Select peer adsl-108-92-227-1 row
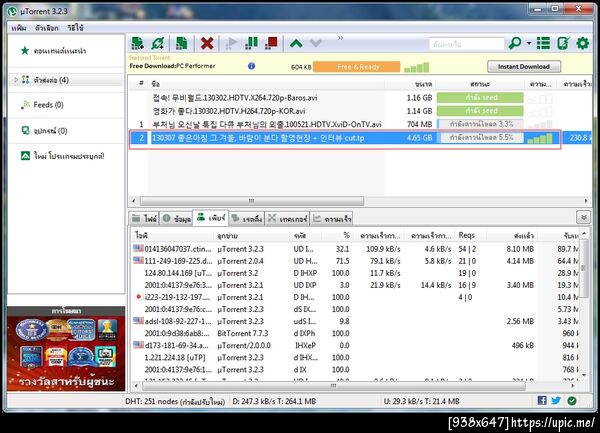The image size is (600, 433). point(355,321)
